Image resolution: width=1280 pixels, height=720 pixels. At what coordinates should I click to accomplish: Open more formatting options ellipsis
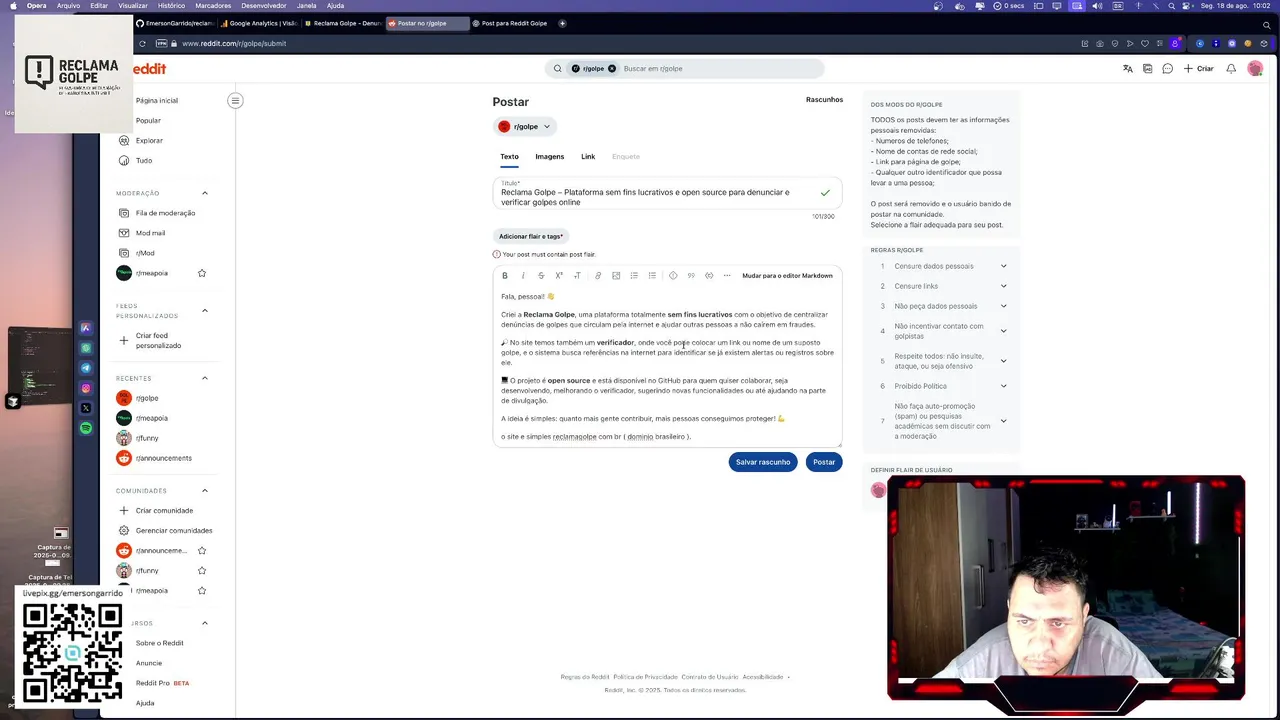click(x=727, y=276)
